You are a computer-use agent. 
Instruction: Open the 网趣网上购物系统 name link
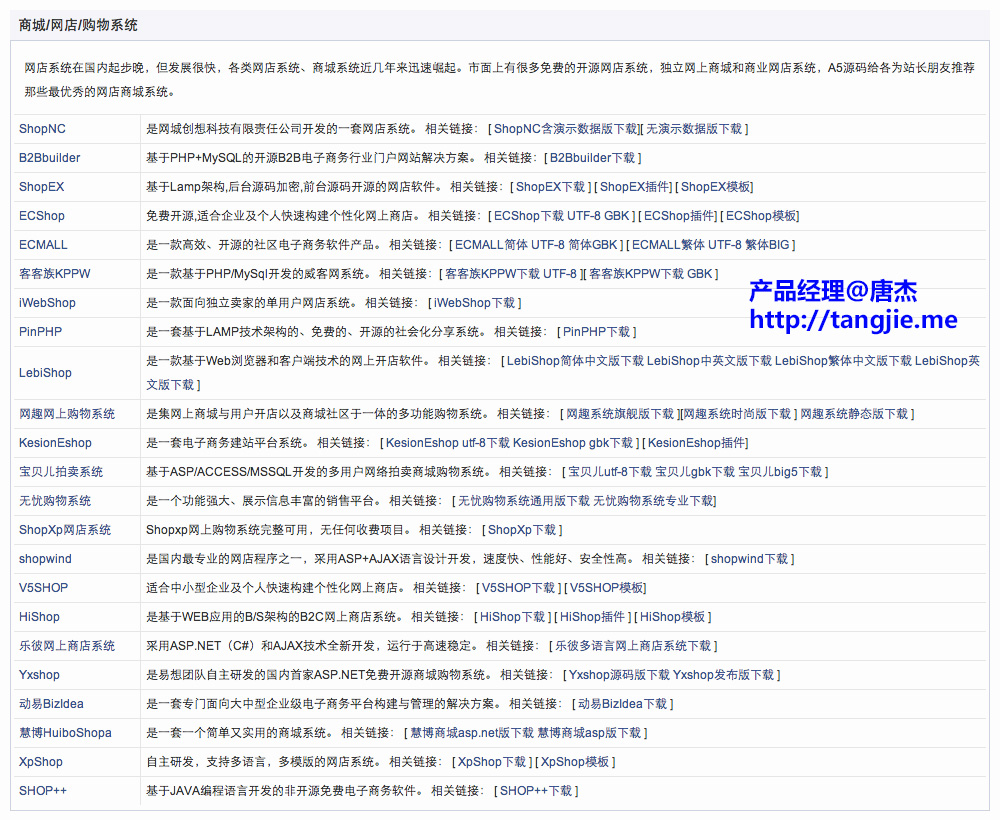tap(67, 414)
